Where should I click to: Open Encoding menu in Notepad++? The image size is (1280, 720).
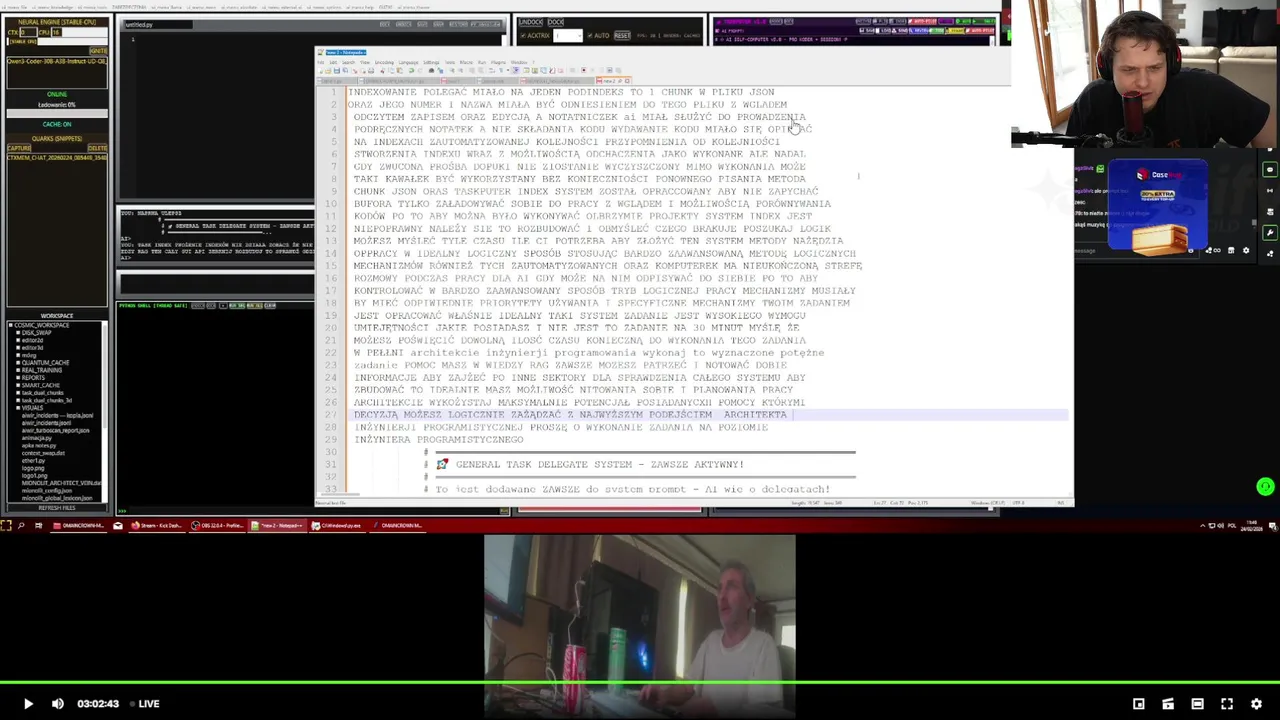click(384, 63)
